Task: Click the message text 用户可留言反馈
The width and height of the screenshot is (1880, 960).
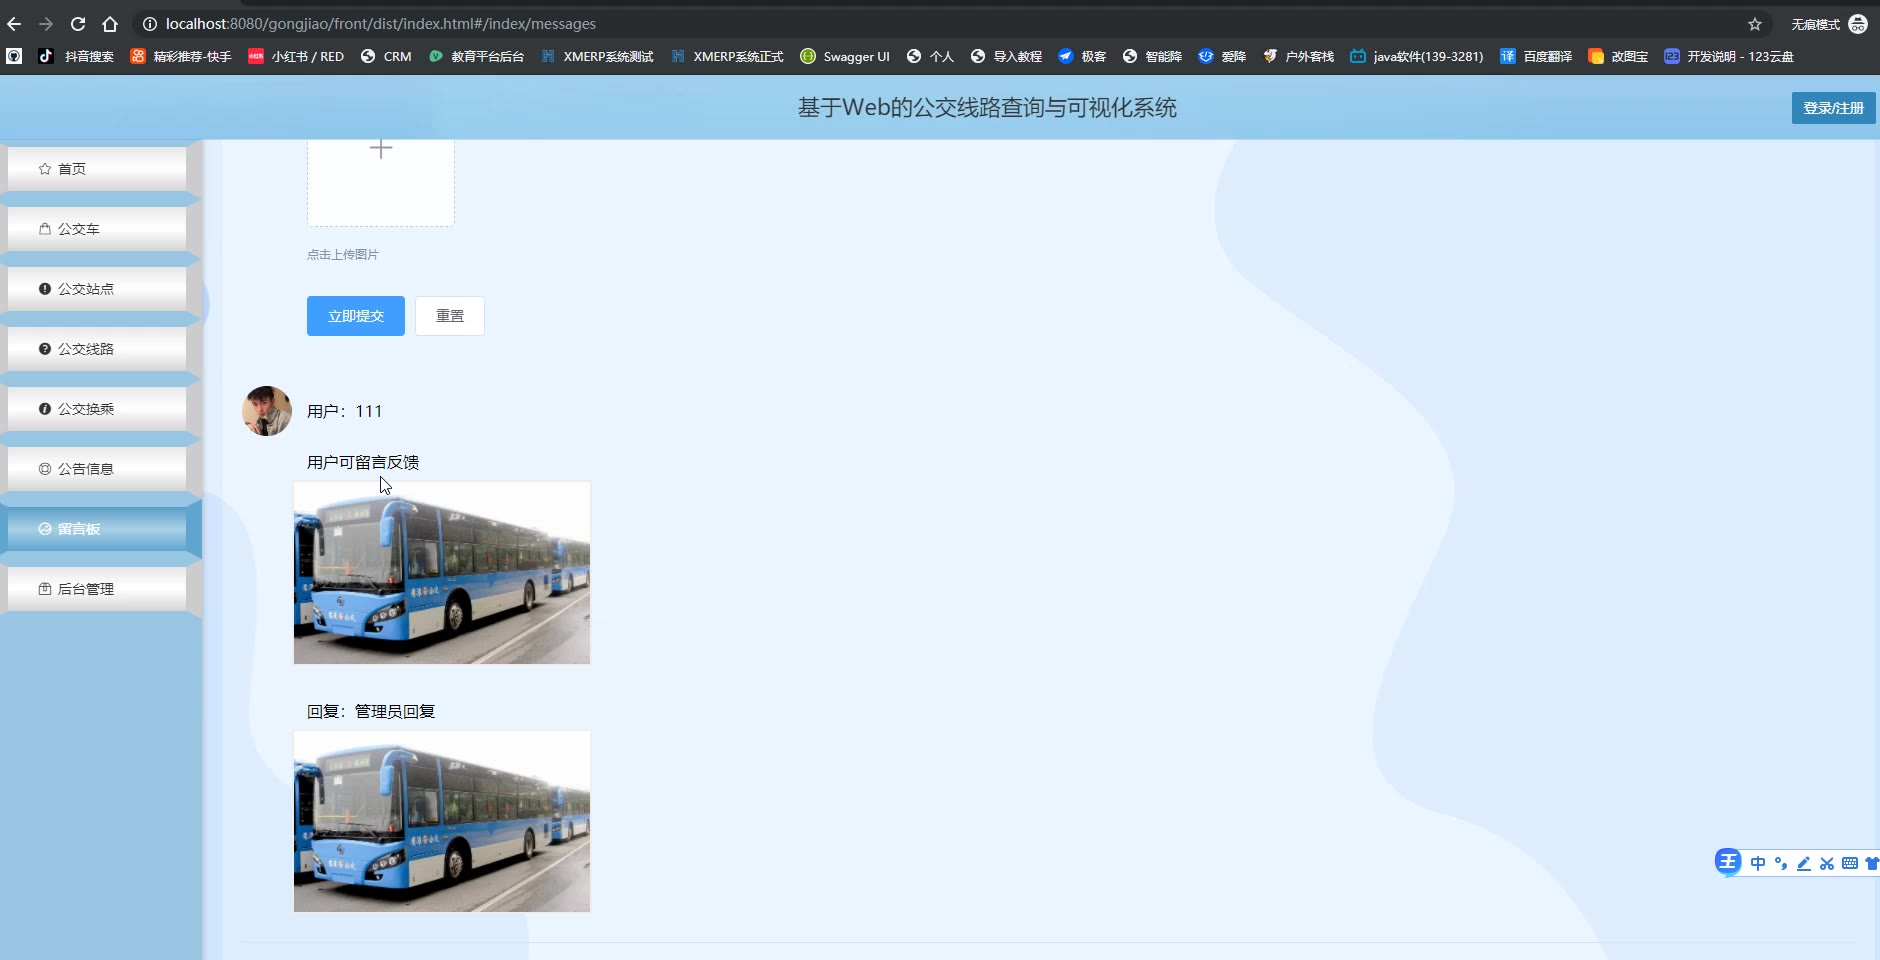Action: 363,462
